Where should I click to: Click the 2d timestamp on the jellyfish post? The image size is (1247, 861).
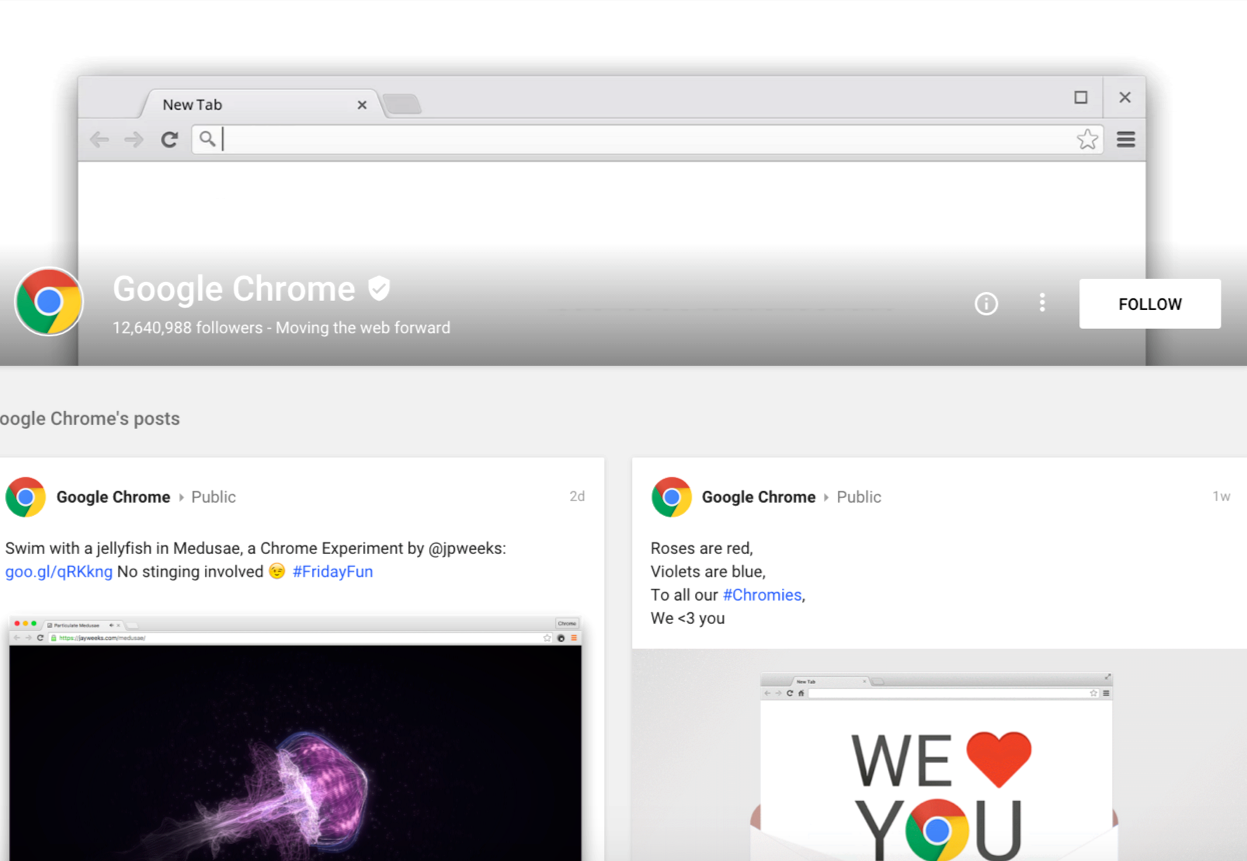(577, 497)
